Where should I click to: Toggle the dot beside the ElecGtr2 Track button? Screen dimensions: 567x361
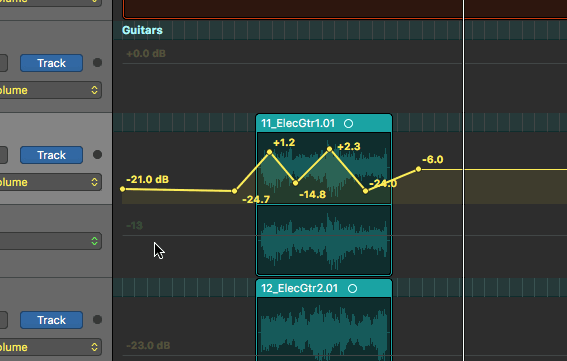pos(97,319)
